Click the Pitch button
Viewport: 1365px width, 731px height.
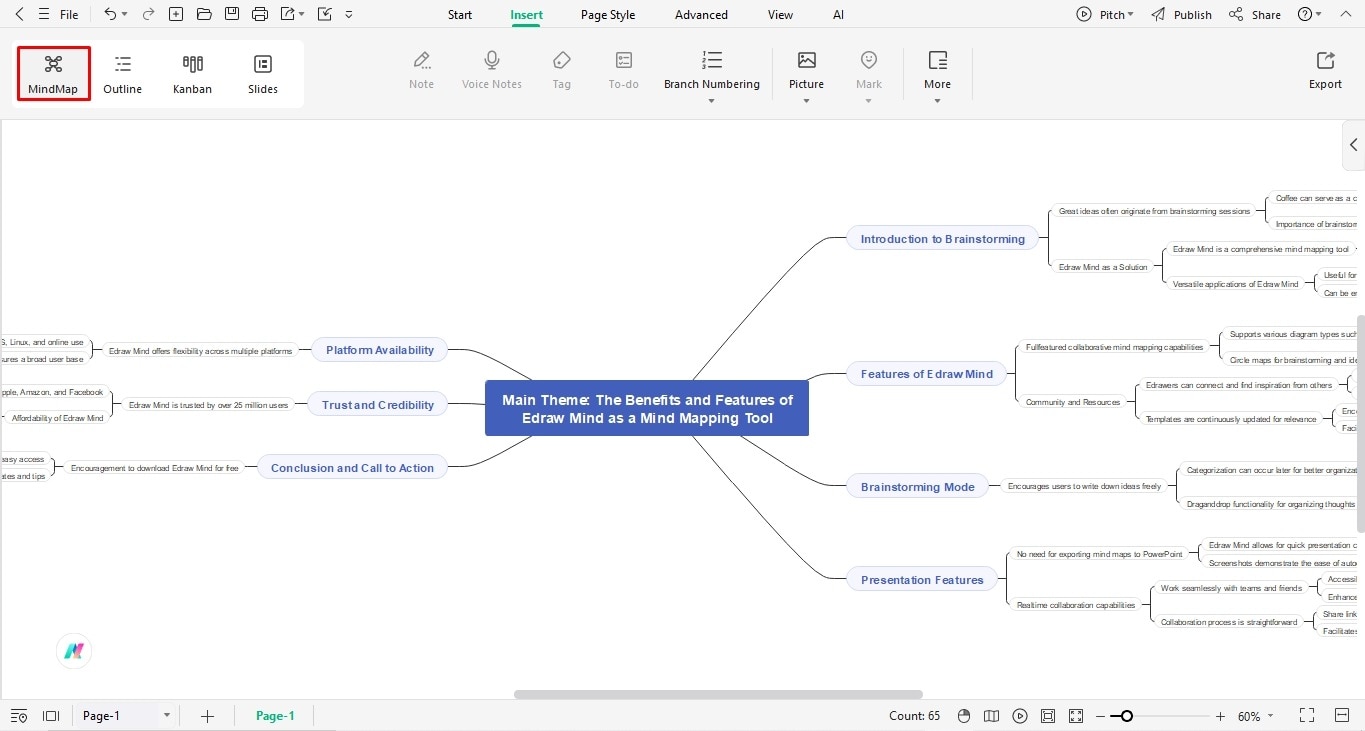pos(1105,15)
